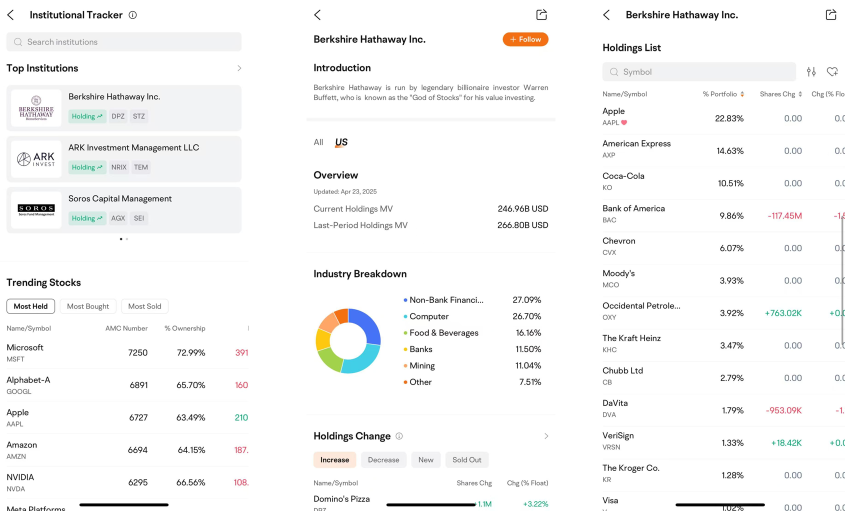The image size is (850, 511).
Task: Share the Holdings List page
Action: [831, 15]
